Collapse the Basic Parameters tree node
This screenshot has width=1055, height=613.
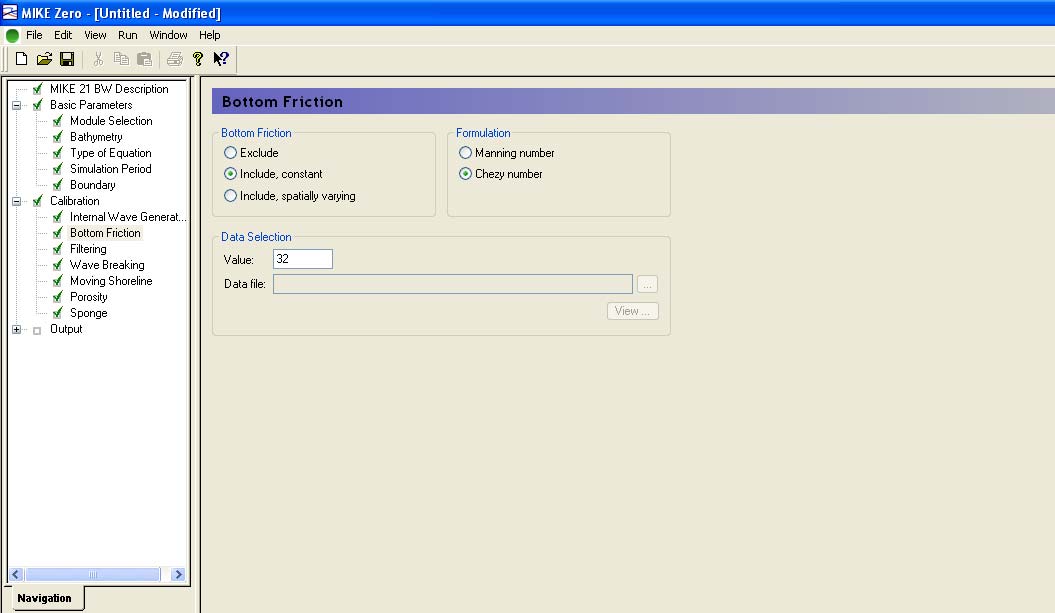16,105
